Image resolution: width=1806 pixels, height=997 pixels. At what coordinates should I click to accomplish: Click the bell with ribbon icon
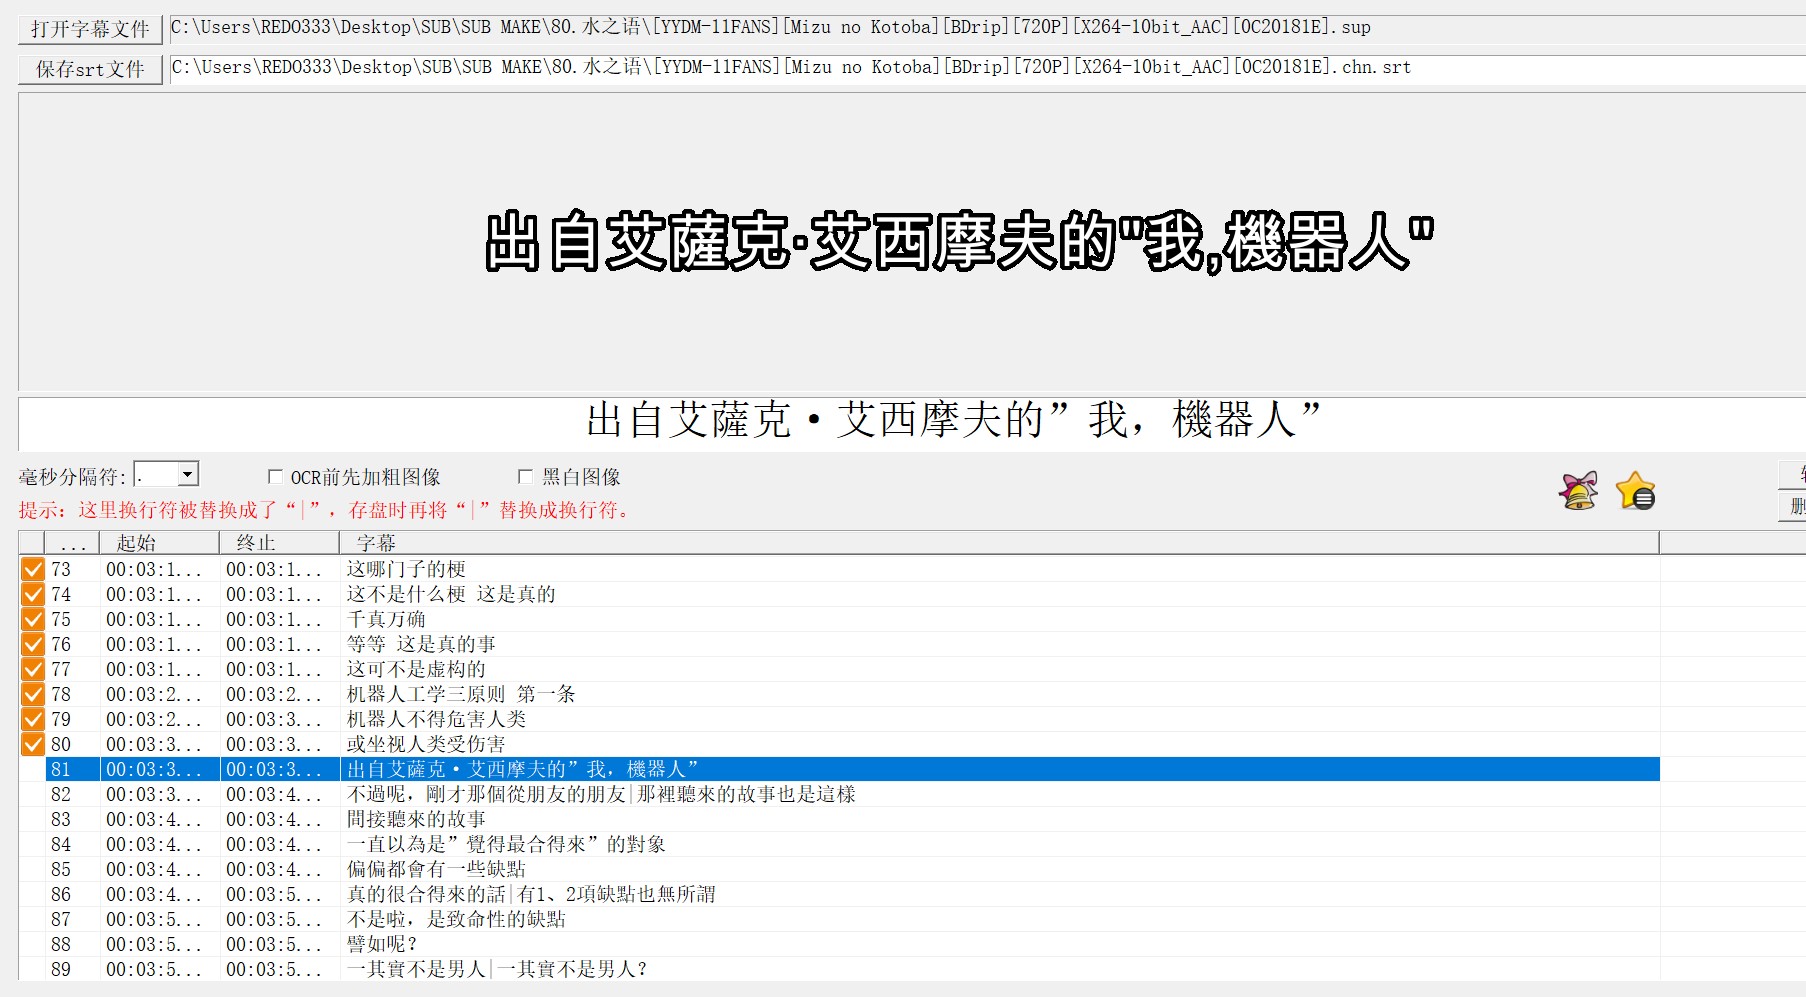(x=1578, y=491)
